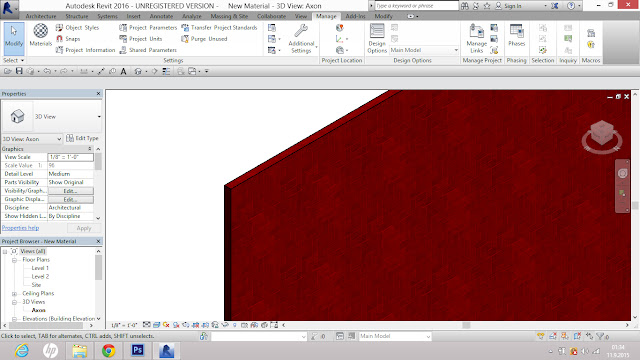Open the Structure ribbon tab
Screen dimensions: 640x360
[x=77, y=16]
